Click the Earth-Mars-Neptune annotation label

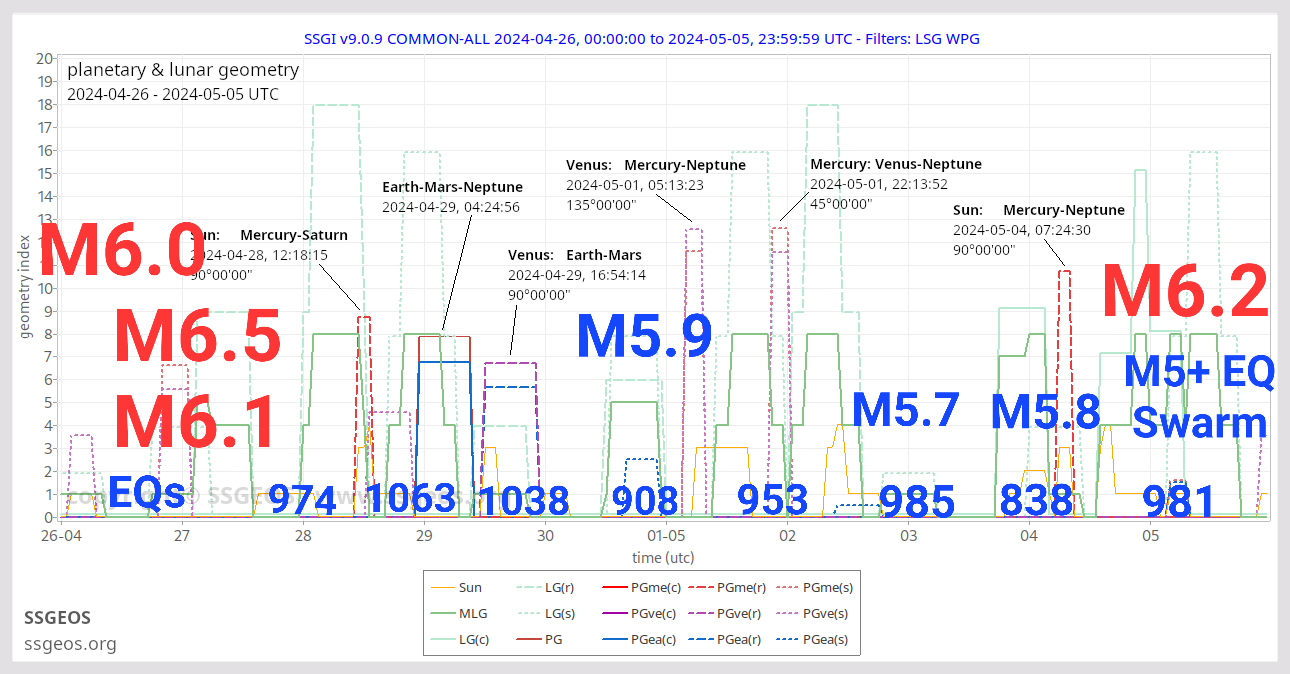pos(452,187)
